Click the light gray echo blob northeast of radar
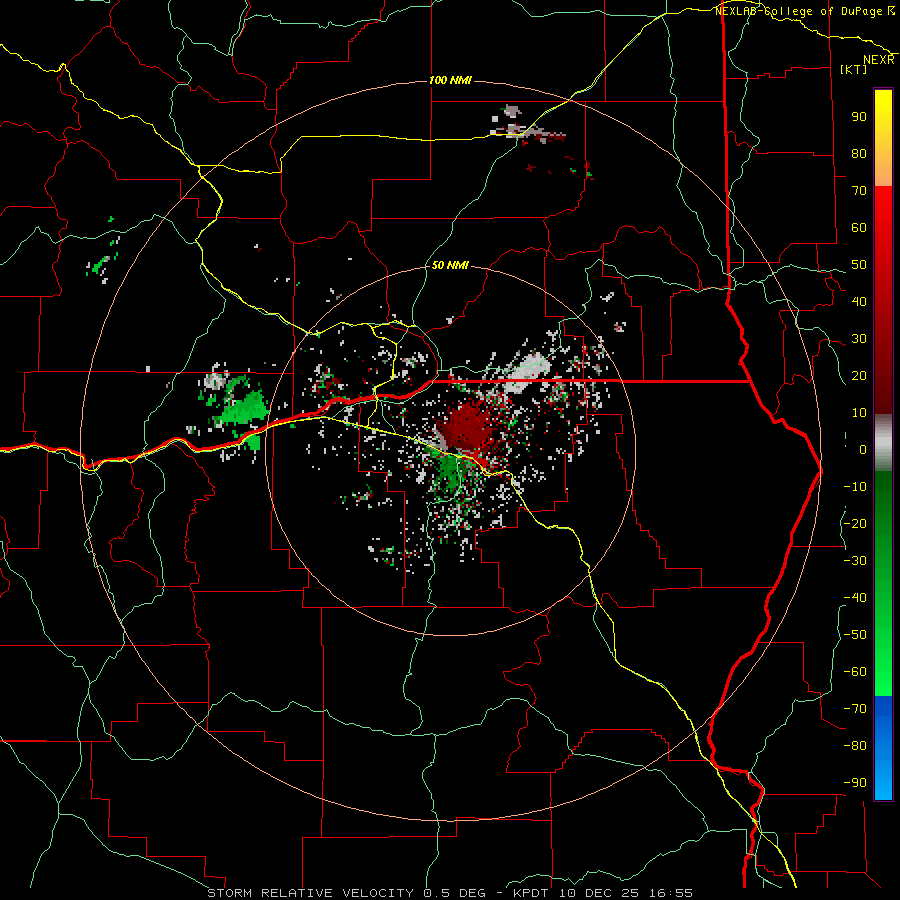 (529, 373)
